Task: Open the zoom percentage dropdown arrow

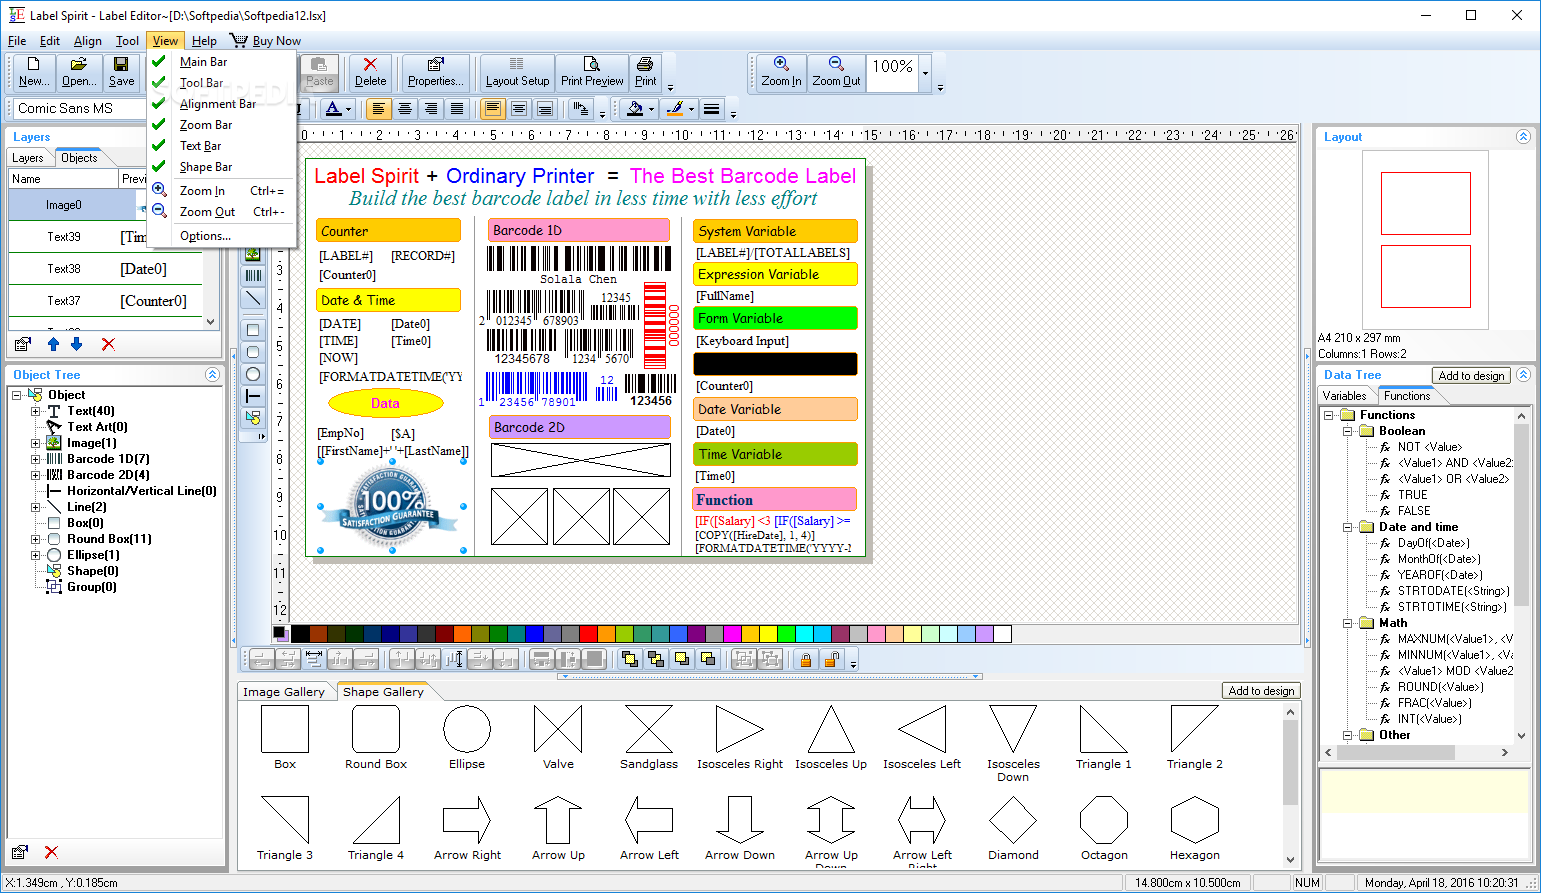Action: coord(925,73)
